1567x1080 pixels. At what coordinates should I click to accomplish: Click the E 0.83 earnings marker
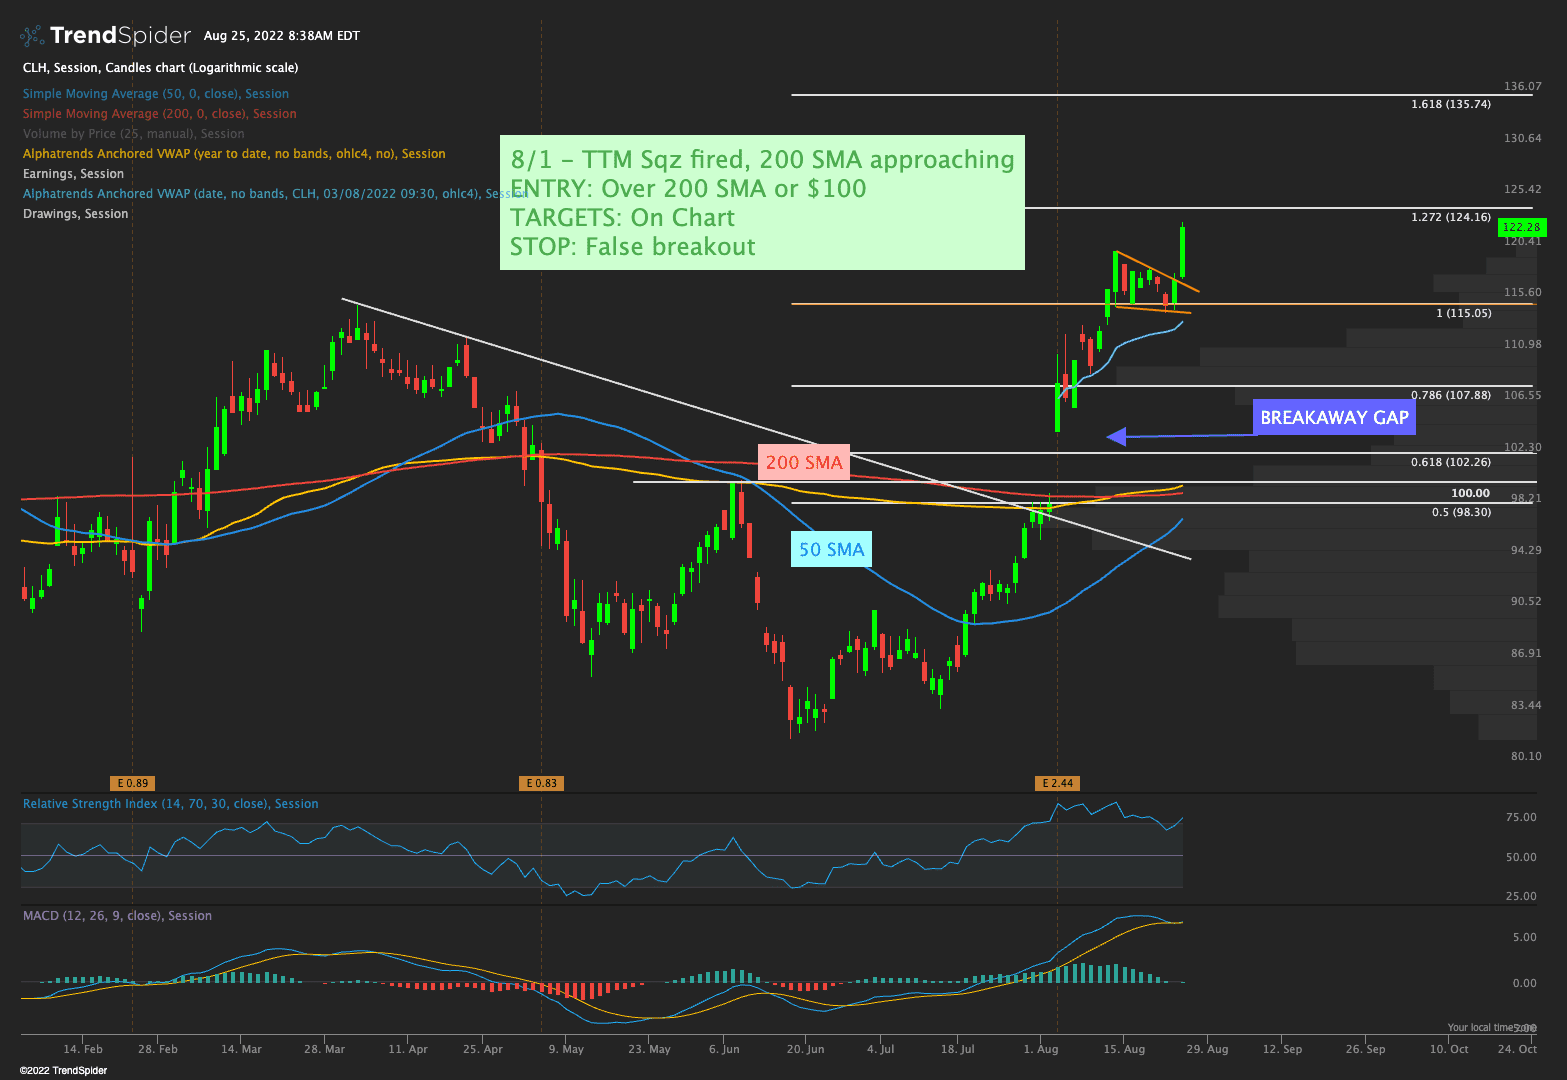(x=540, y=783)
